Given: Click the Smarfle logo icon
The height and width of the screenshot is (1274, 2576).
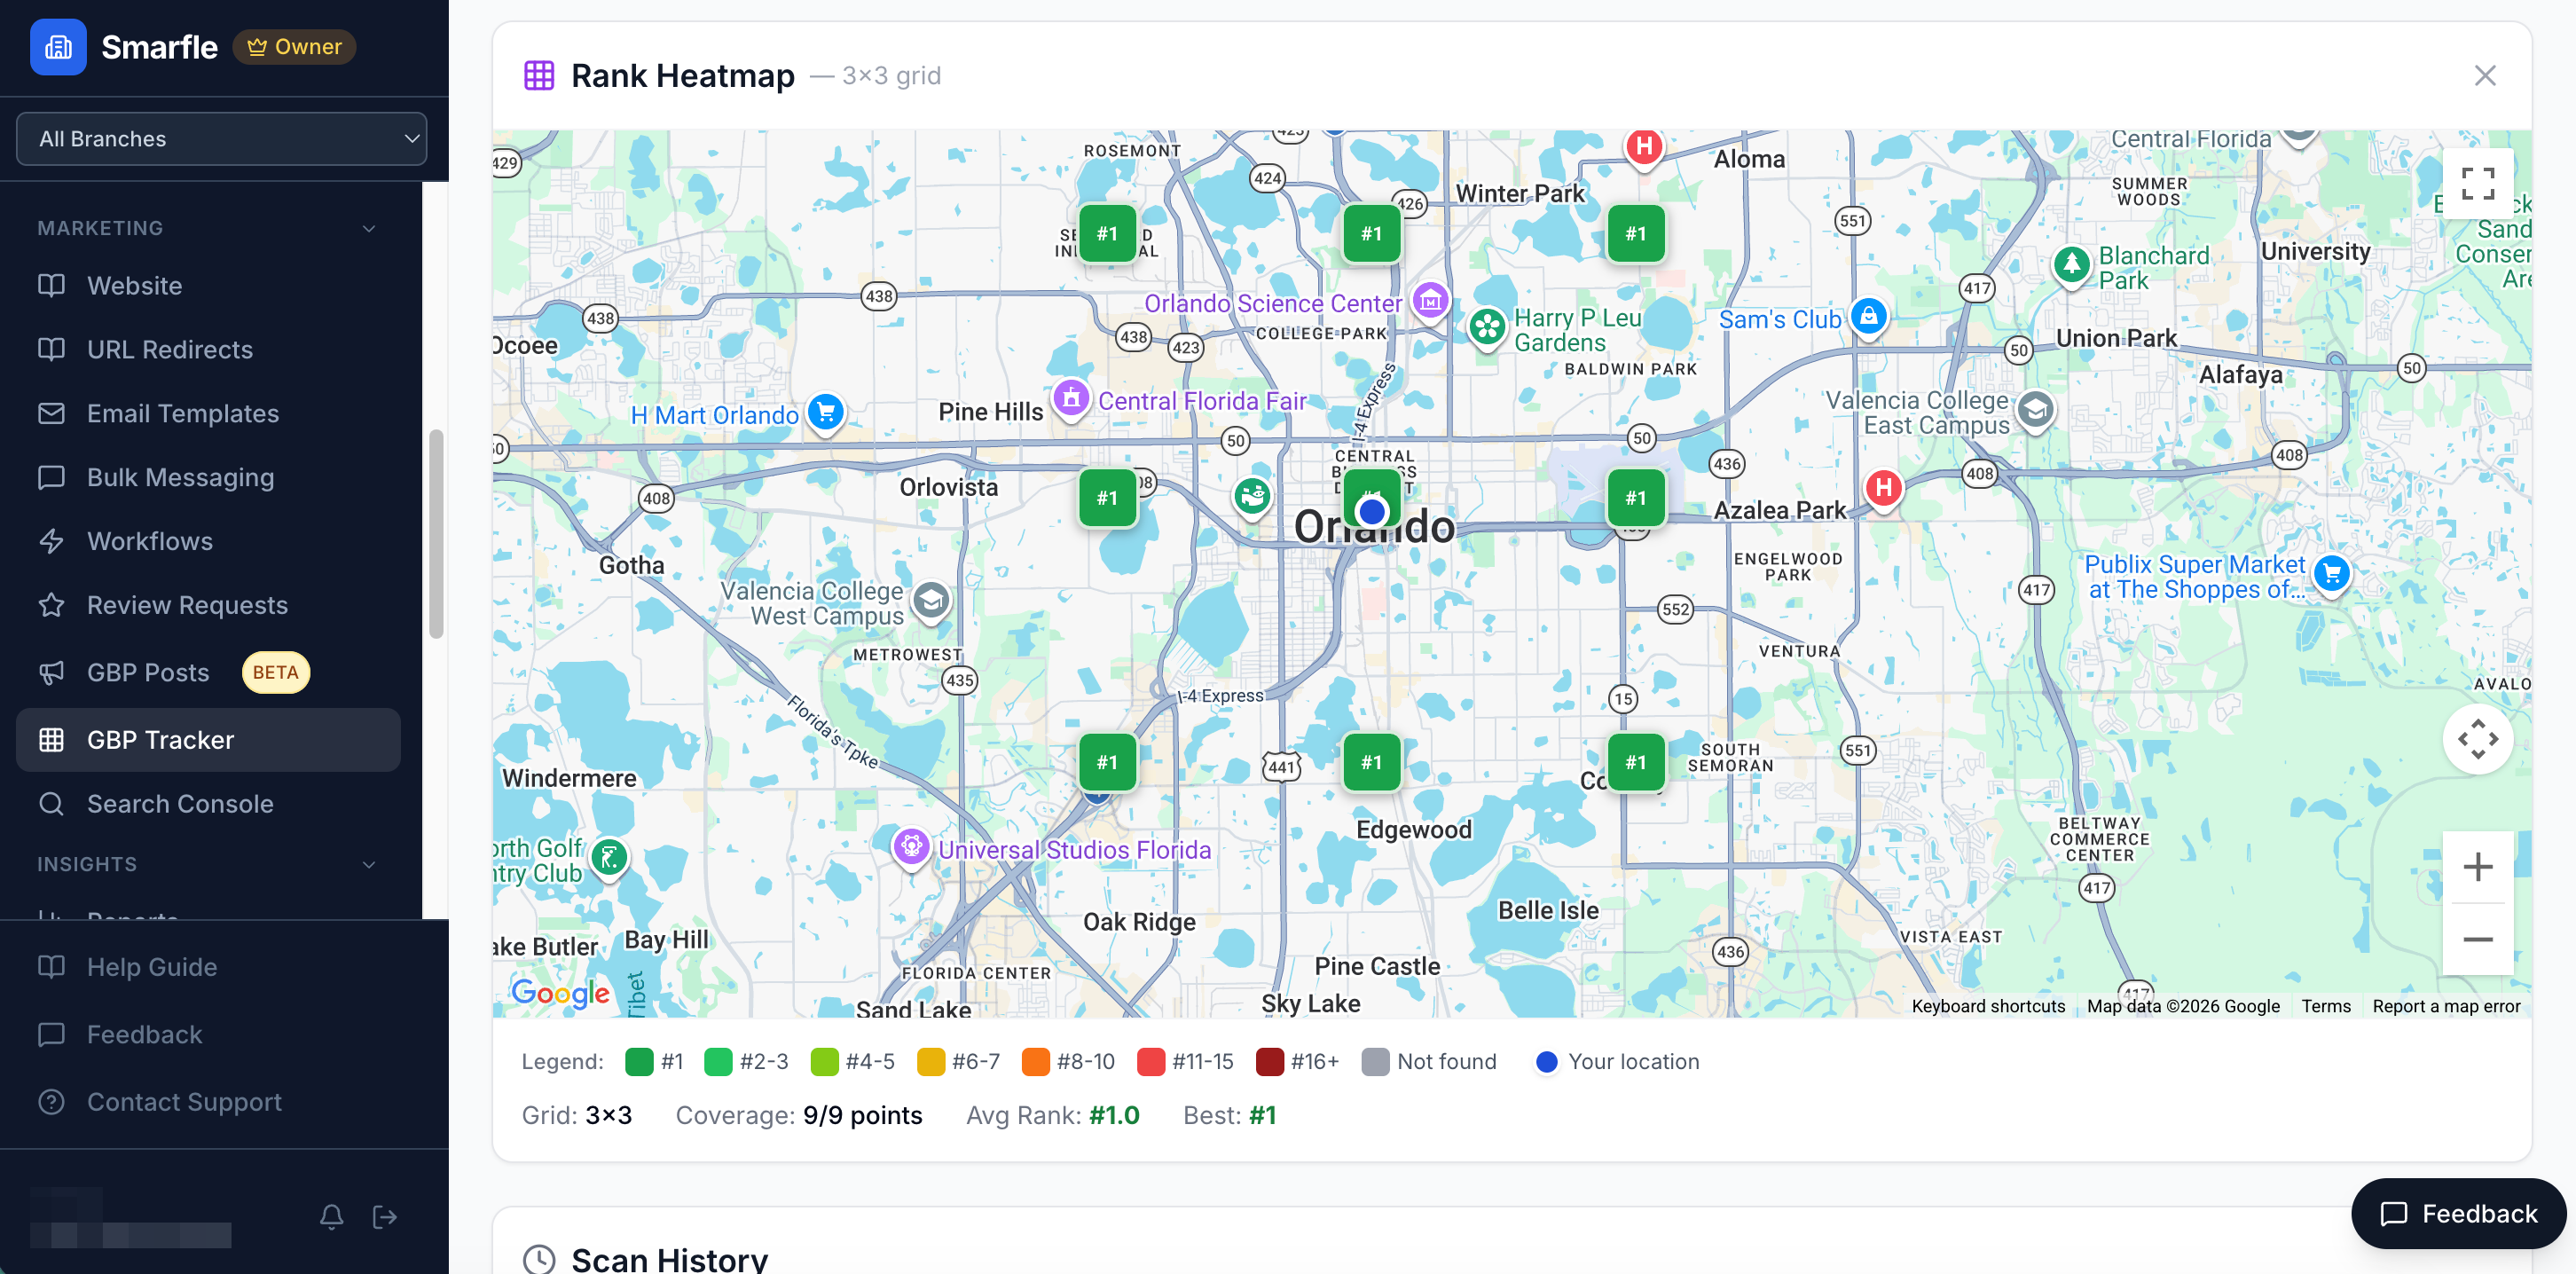Looking at the screenshot, I should point(58,47).
